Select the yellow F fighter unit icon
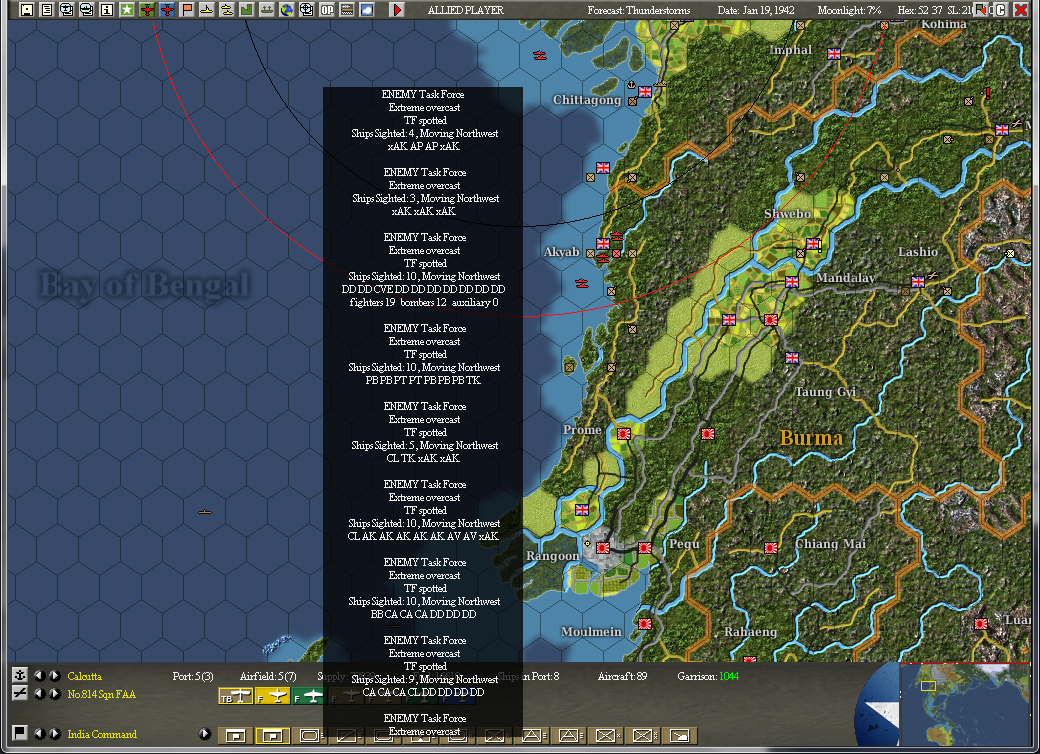Screen dimensions: 1040x754 [273, 696]
